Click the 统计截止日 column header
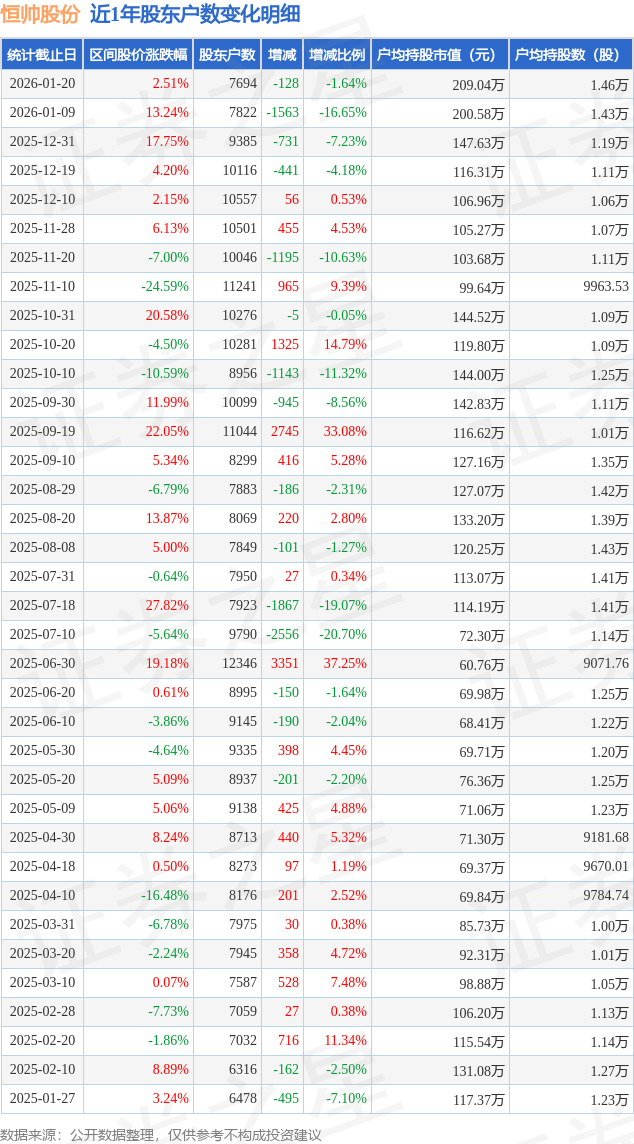 (x=41, y=55)
